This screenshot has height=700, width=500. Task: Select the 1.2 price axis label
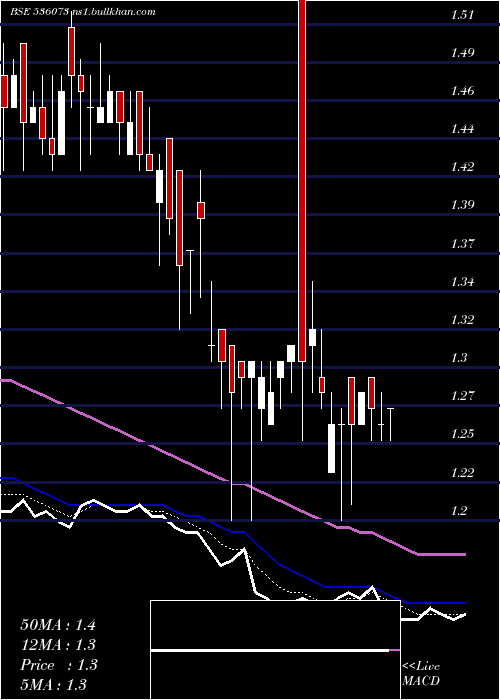coord(460,511)
